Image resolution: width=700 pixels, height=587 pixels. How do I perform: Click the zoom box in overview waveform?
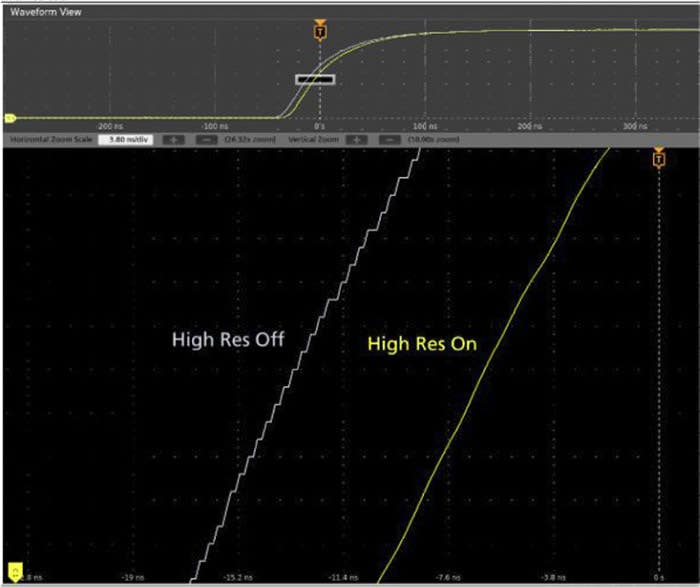[x=315, y=79]
